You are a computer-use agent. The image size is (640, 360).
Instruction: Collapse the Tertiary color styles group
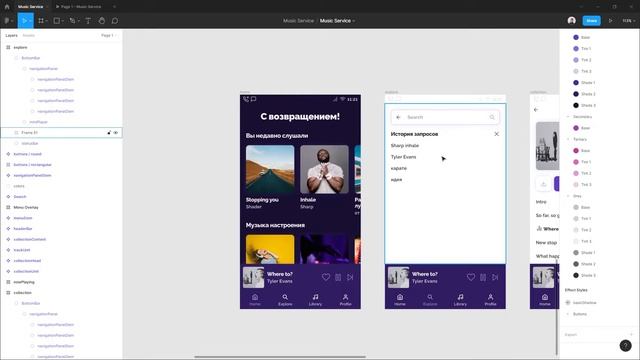568,139
